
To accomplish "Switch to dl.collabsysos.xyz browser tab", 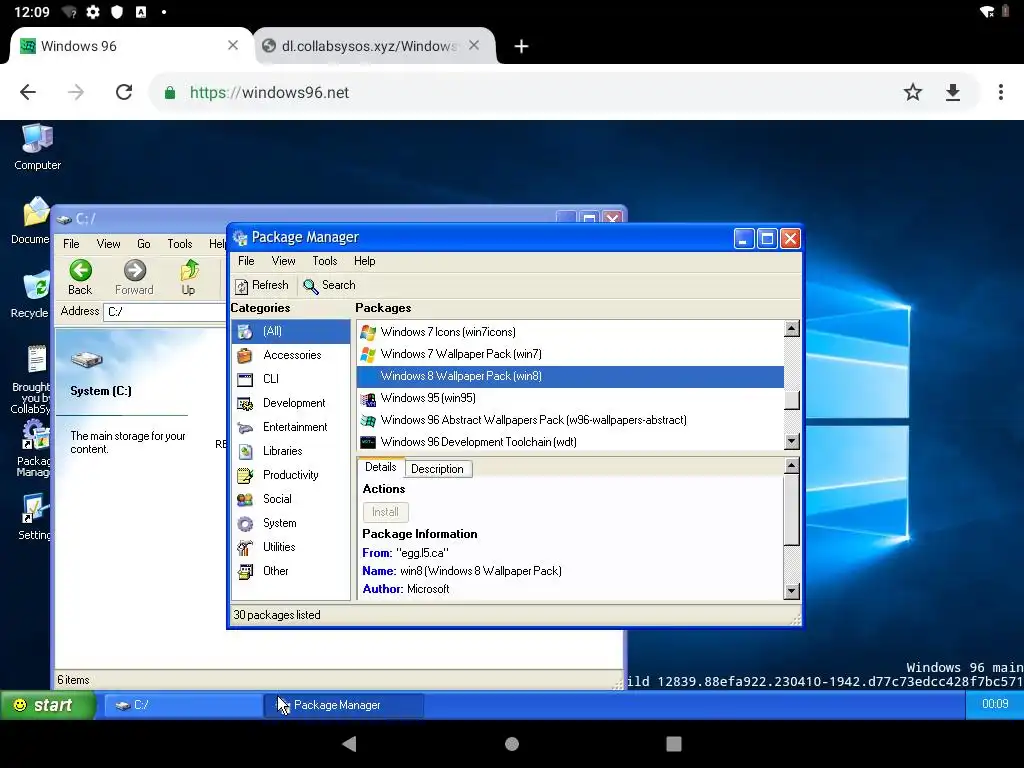I will point(368,46).
